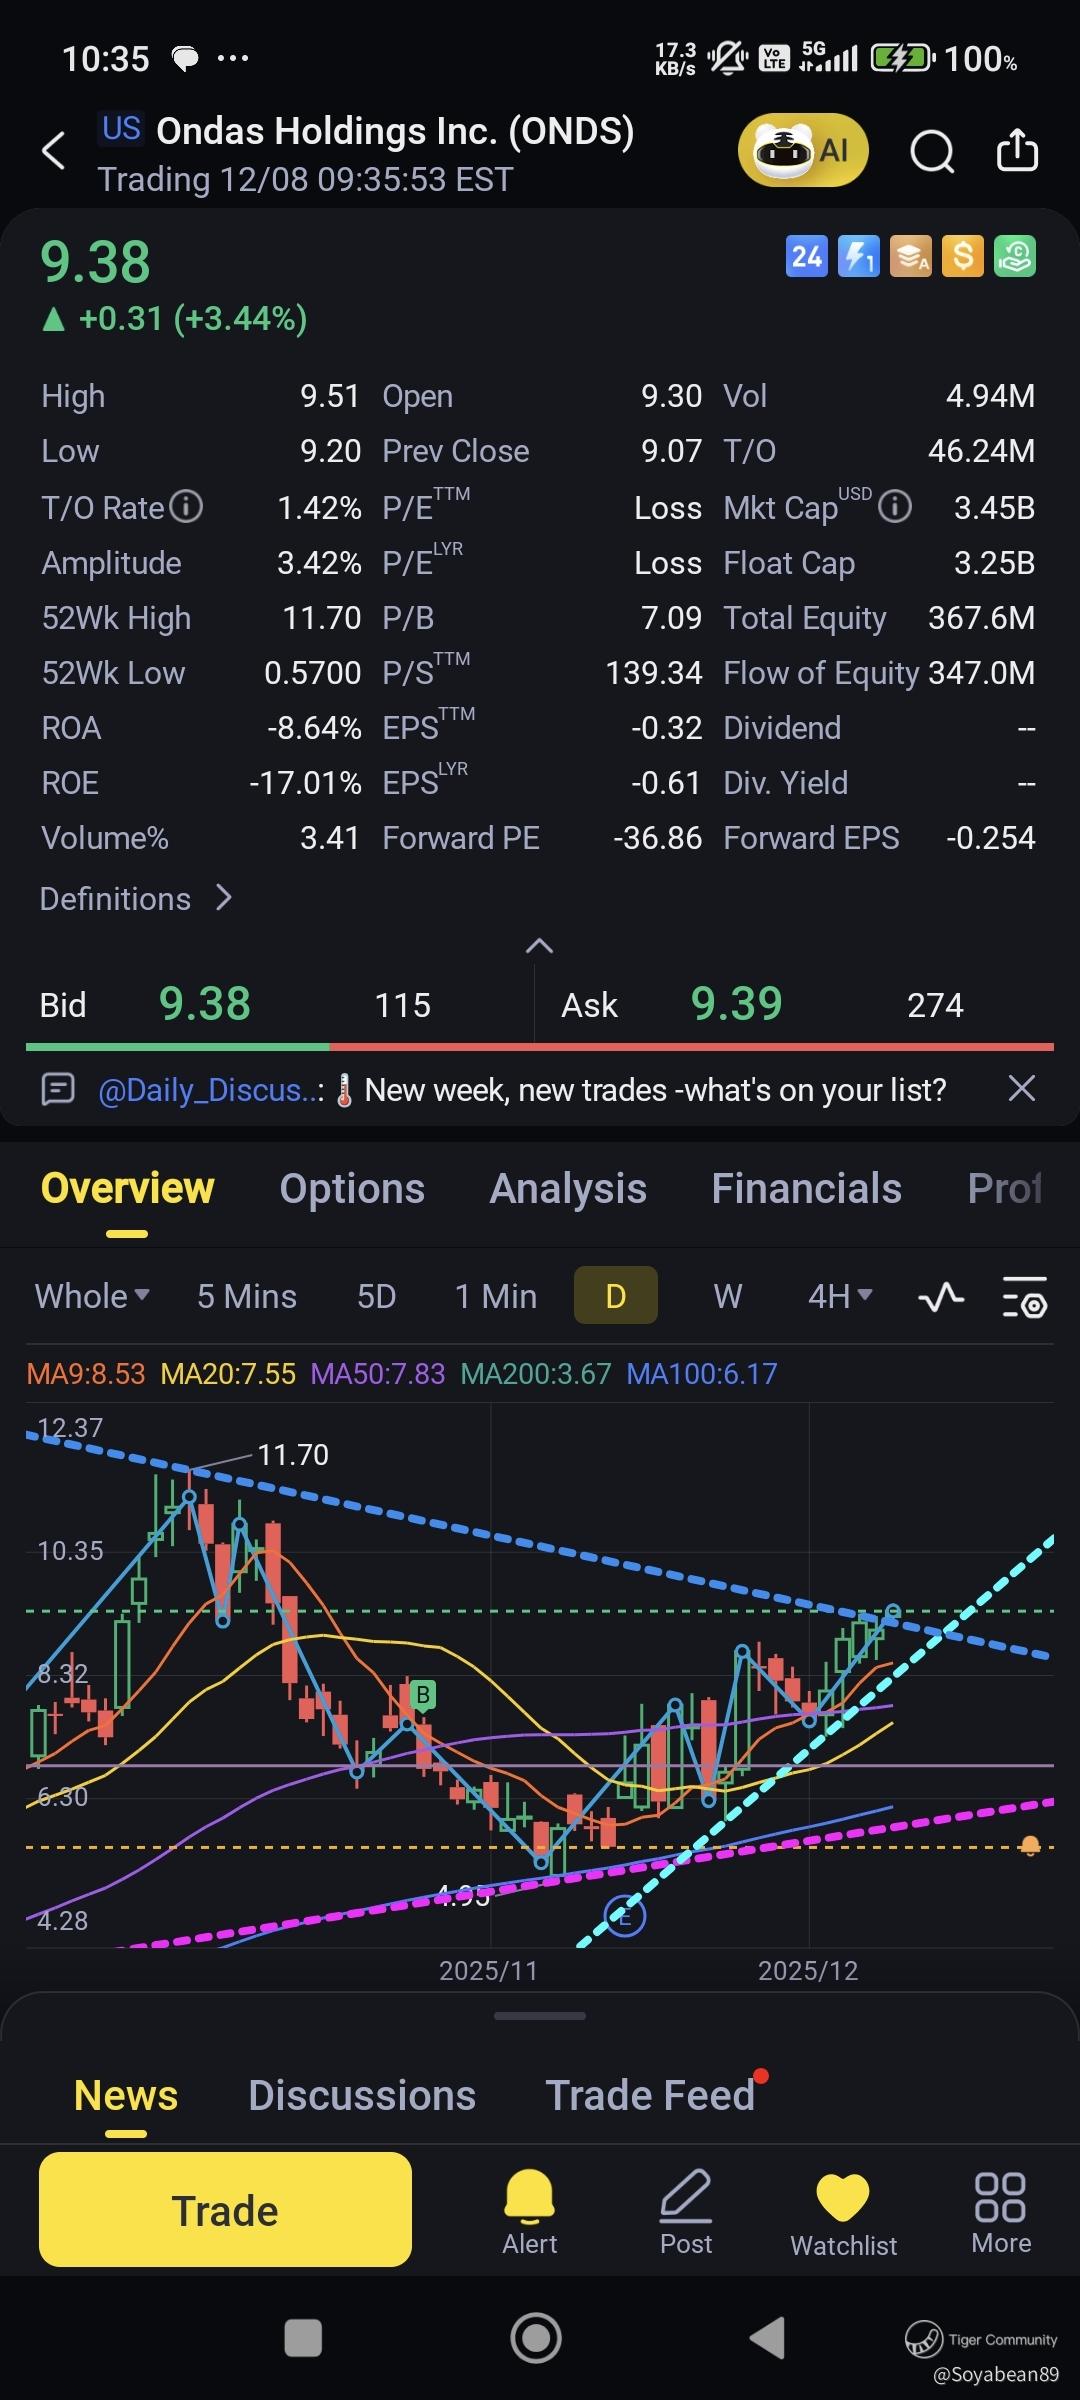Create a Post with the pencil icon
This screenshot has width=1080, height=2400.
[686, 2212]
